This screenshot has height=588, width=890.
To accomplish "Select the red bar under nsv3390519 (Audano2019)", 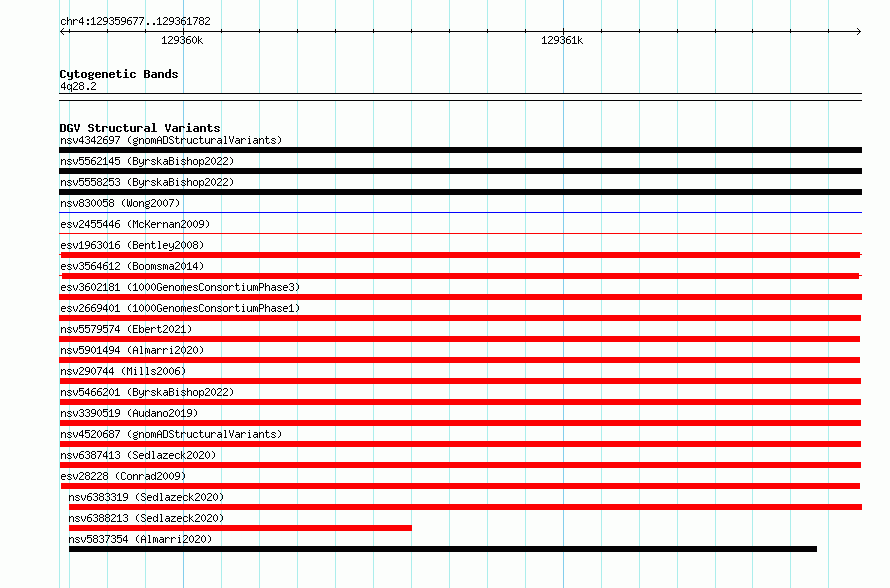I will pyautogui.click(x=460, y=423).
